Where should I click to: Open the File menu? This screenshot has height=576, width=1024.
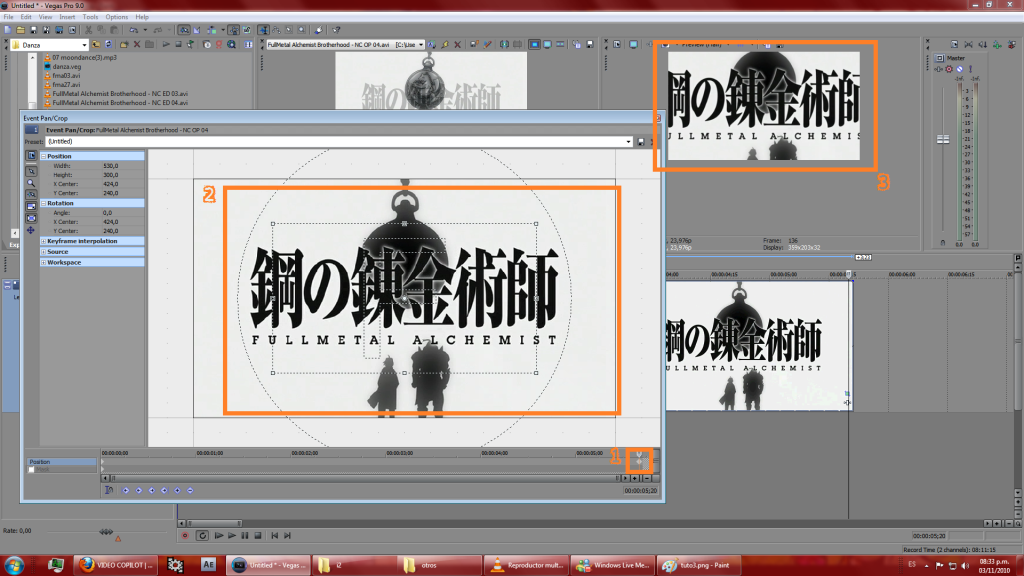8,17
